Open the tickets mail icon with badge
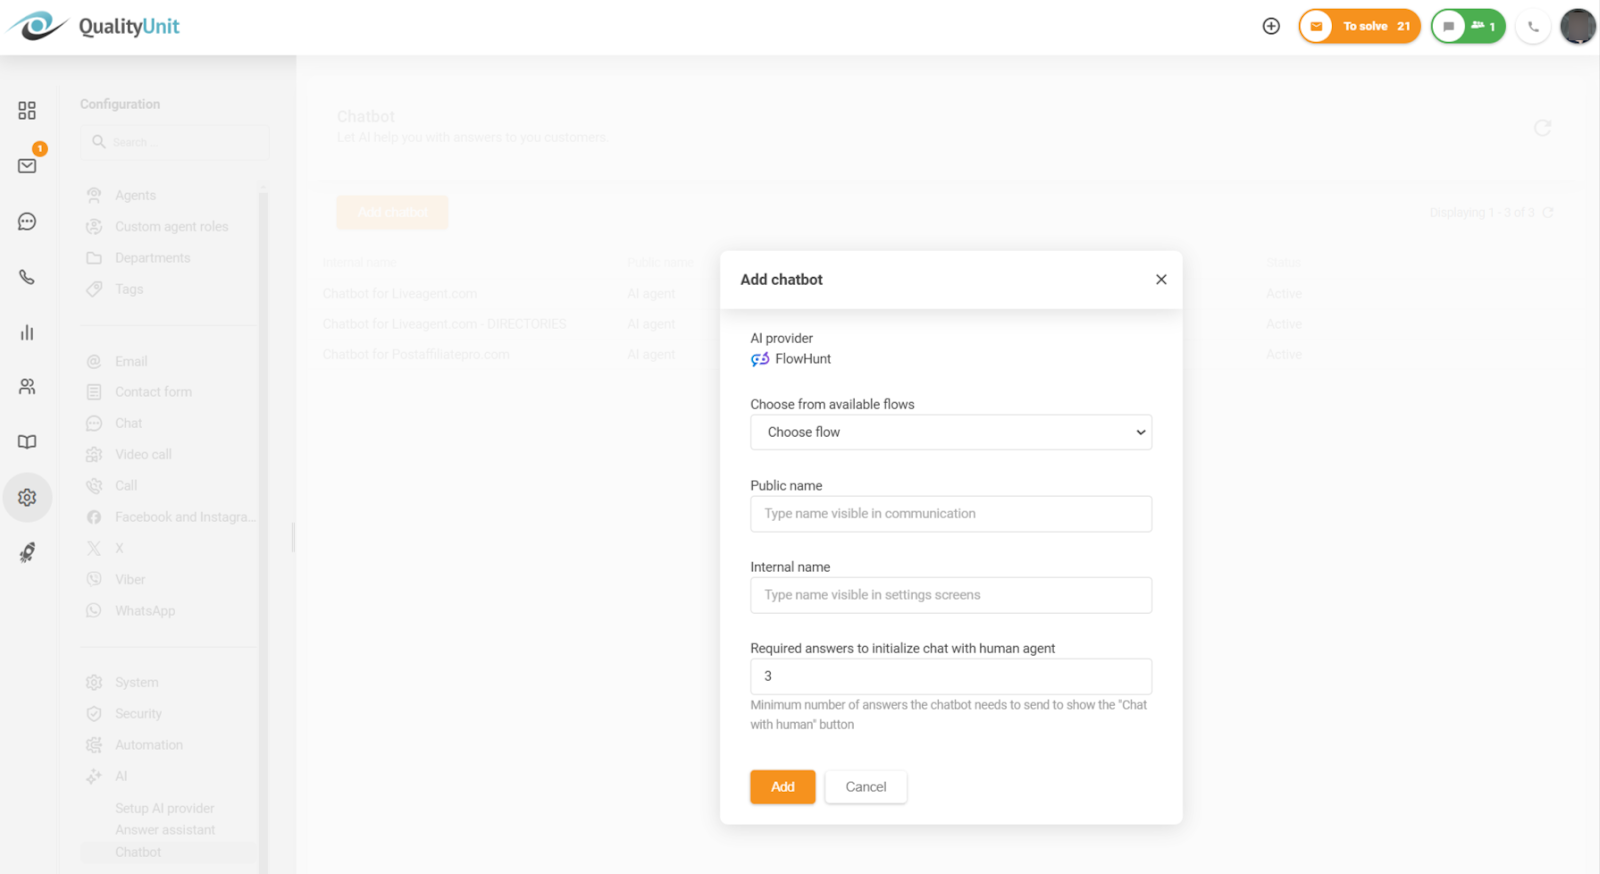The image size is (1600, 874). tap(27, 165)
